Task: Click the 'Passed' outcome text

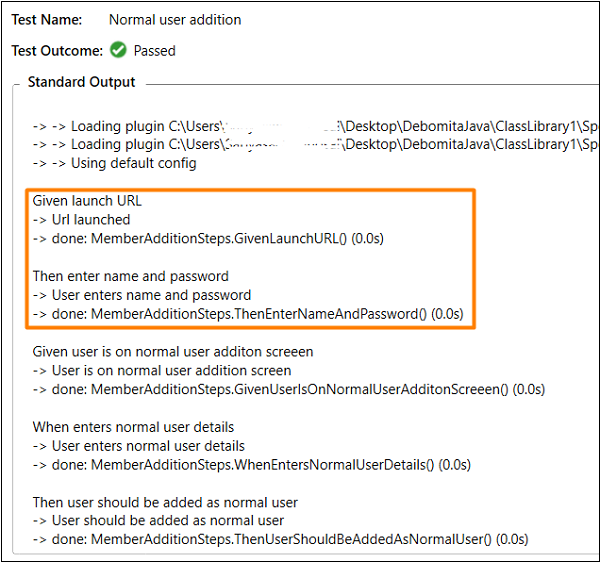Action: pyautogui.click(x=154, y=50)
